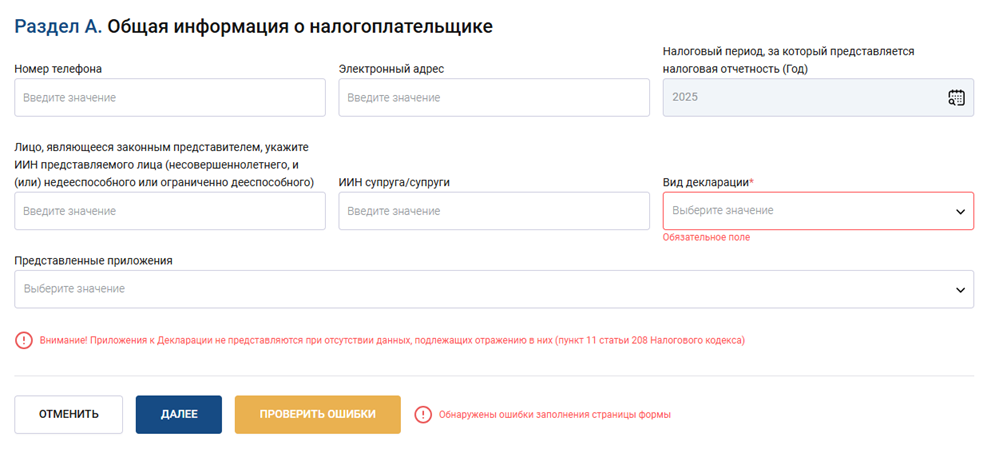
Task: Click into the 'Электронный адрес' input field
Action: (x=494, y=97)
